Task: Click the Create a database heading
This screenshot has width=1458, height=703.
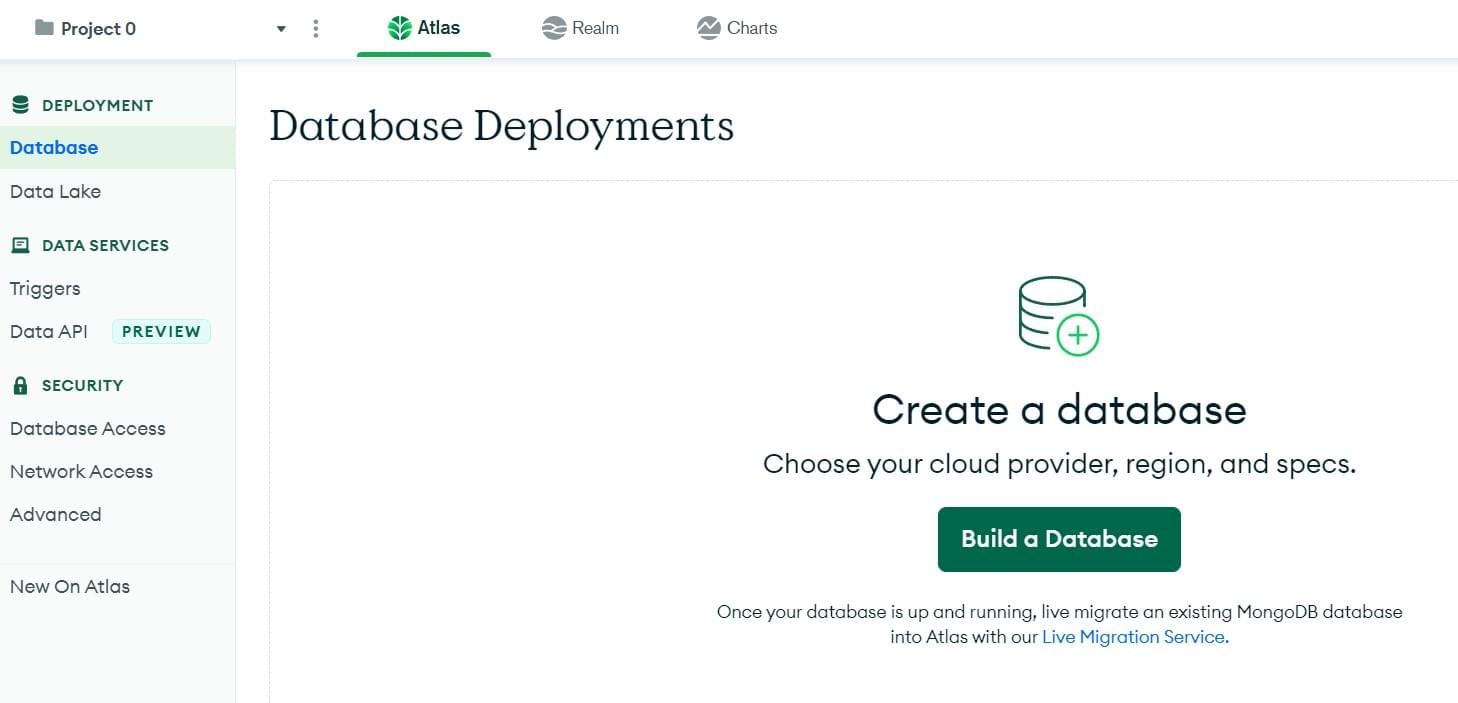Action: (1059, 409)
